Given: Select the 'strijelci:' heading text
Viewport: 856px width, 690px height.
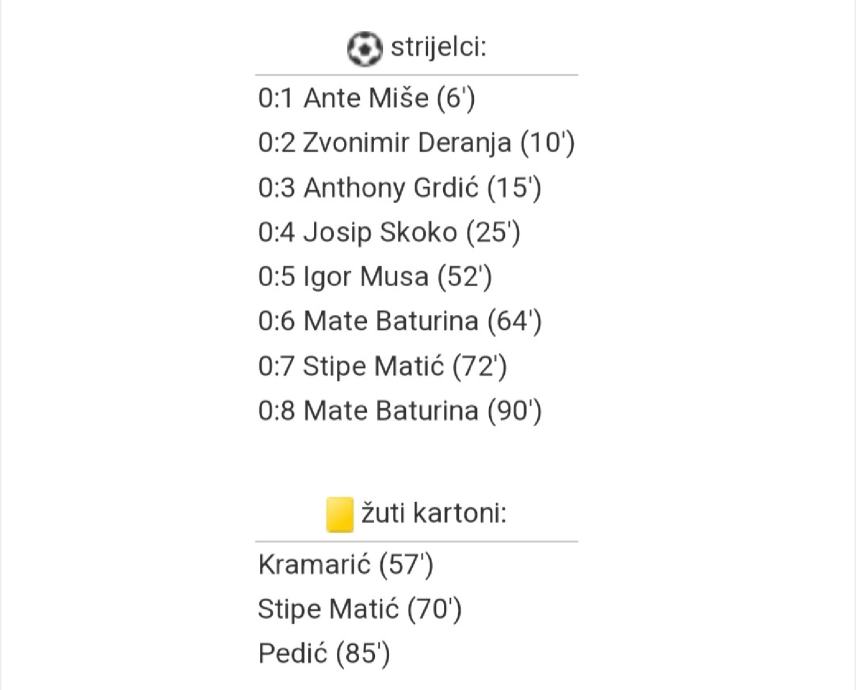Looking at the screenshot, I should [438, 48].
